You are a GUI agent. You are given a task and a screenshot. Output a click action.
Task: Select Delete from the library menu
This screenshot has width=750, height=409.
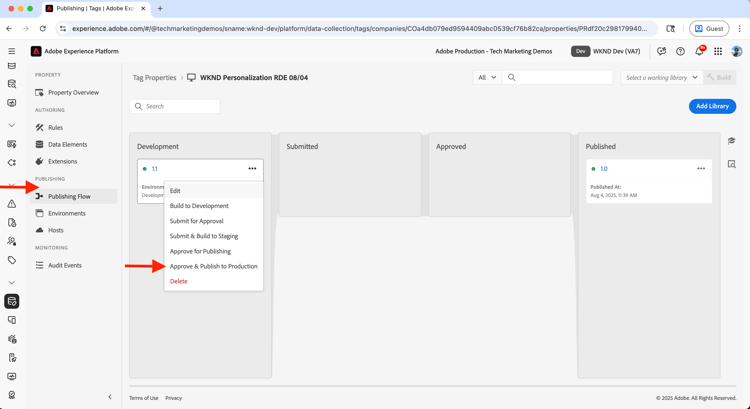click(213, 281)
